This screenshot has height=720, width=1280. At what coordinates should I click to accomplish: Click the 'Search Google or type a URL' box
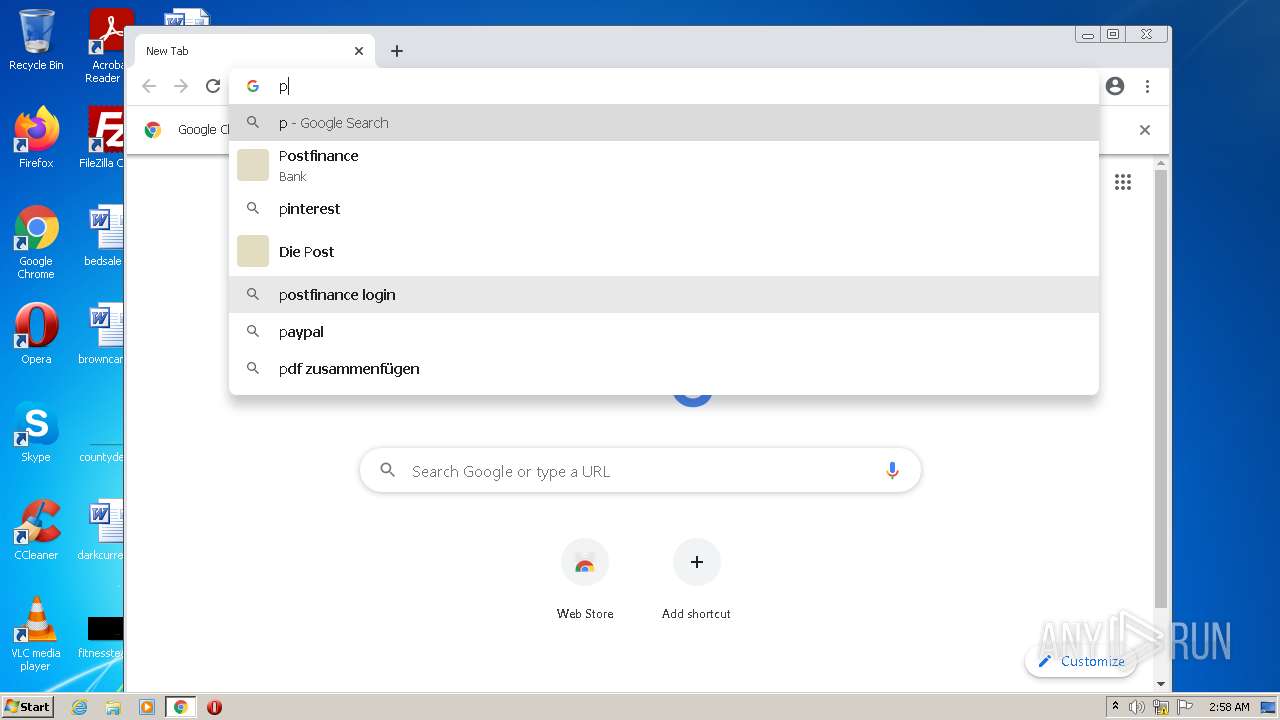640,471
